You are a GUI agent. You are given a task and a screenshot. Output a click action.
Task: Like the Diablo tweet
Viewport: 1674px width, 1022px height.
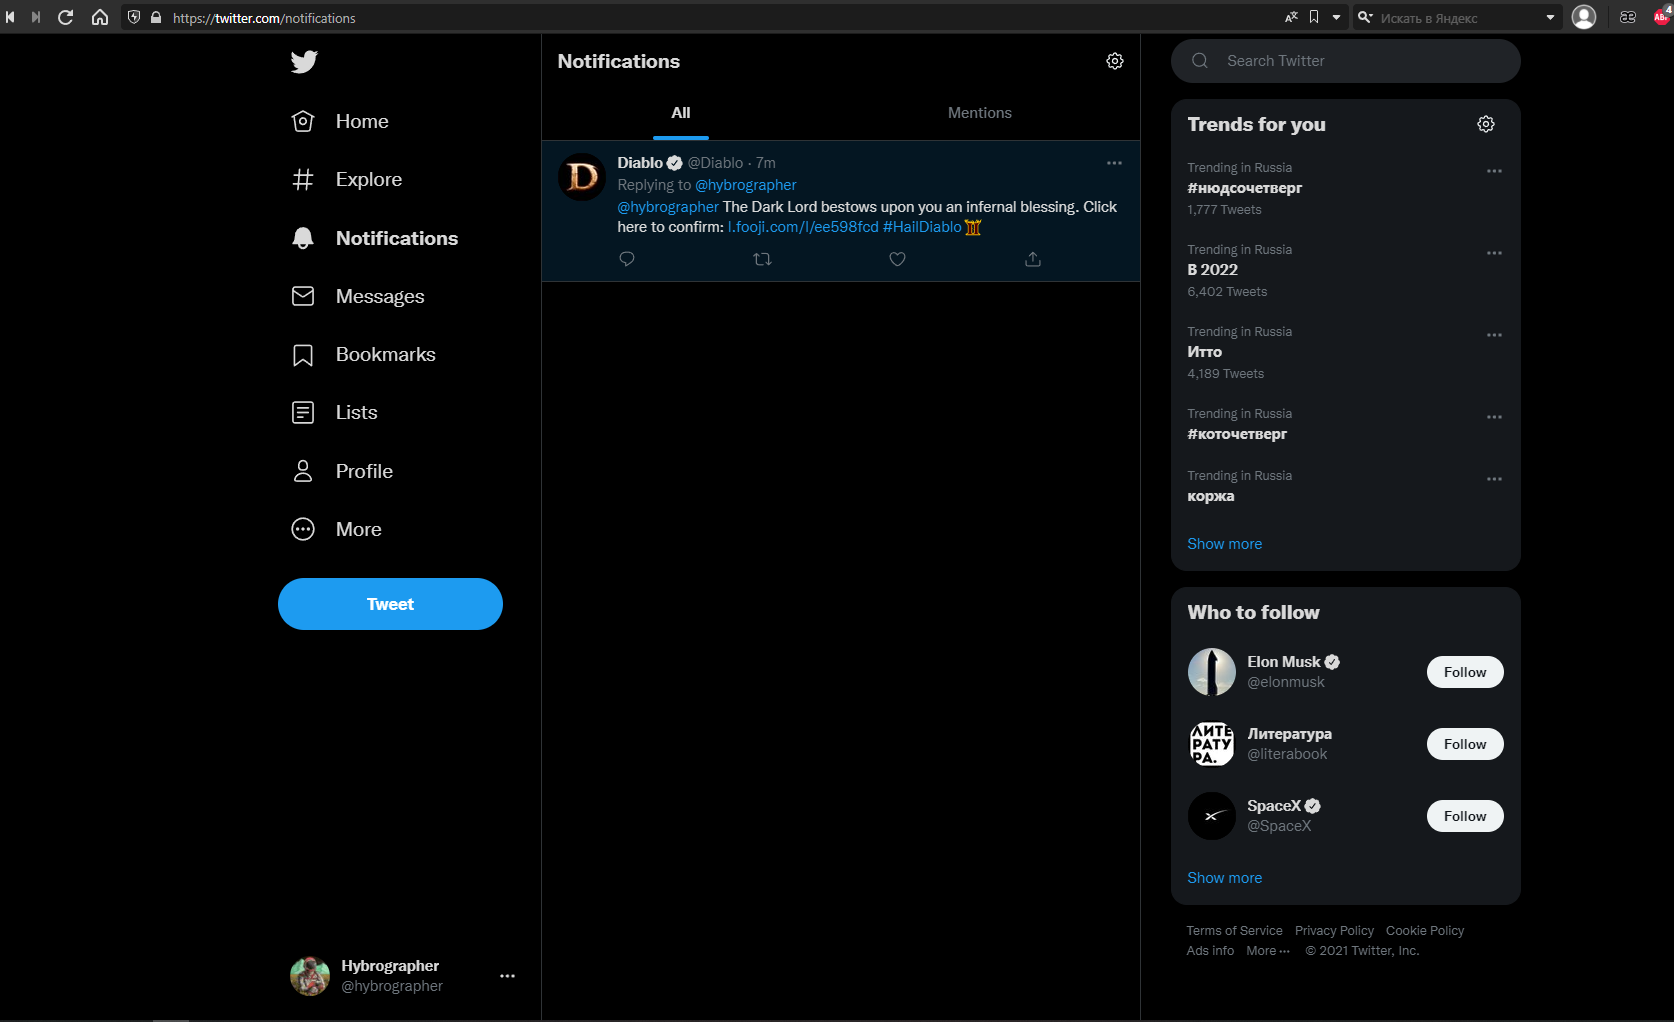[x=898, y=259]
